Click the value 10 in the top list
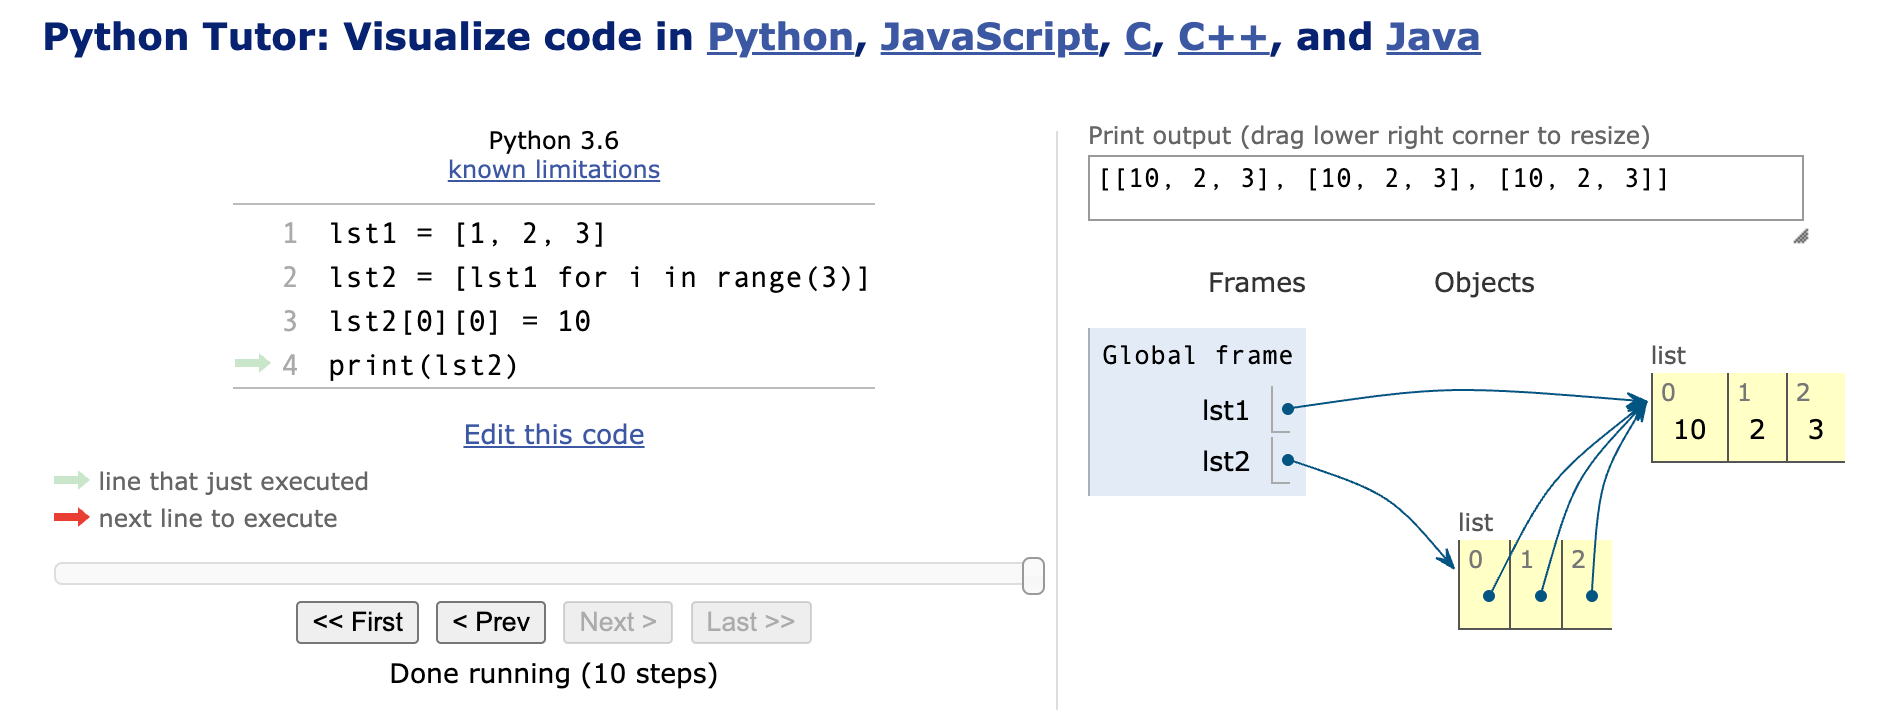 pos(1690,430)
